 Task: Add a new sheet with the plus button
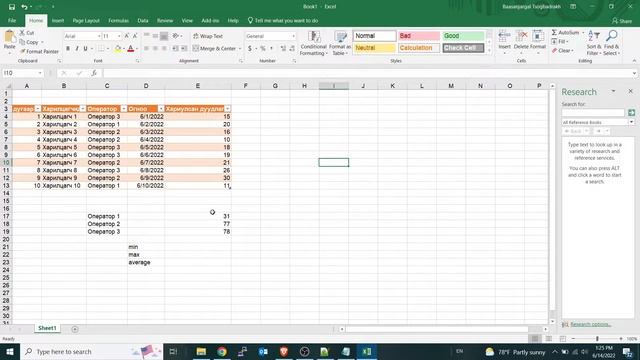tap(75, 329)
